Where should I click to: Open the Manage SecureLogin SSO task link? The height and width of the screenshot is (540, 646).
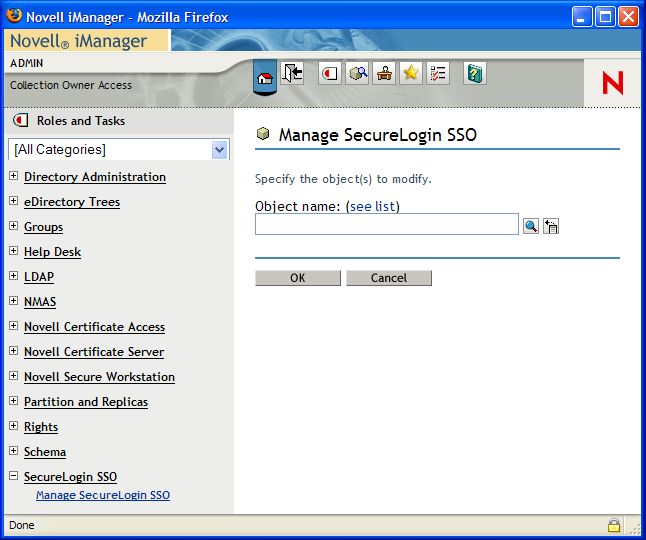point(103,495)
